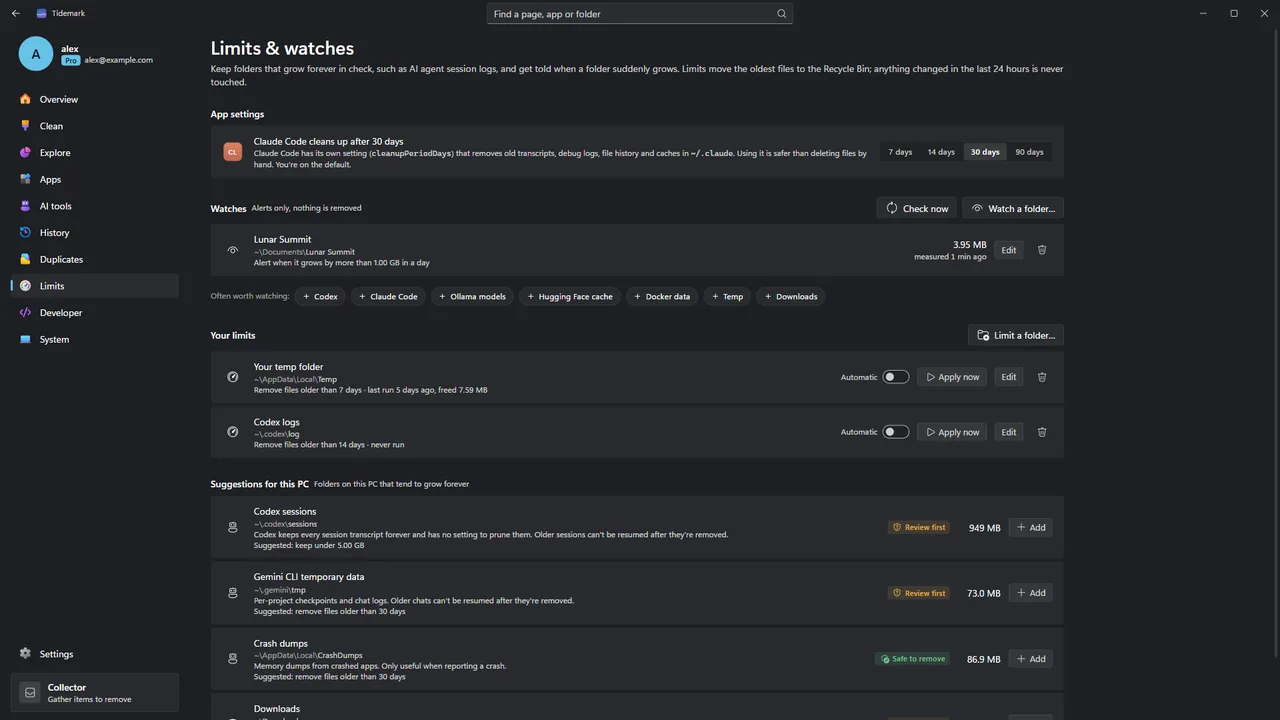Add the Crash dumps suggestion
The image size is (1280, 720).
(1031, 659)
